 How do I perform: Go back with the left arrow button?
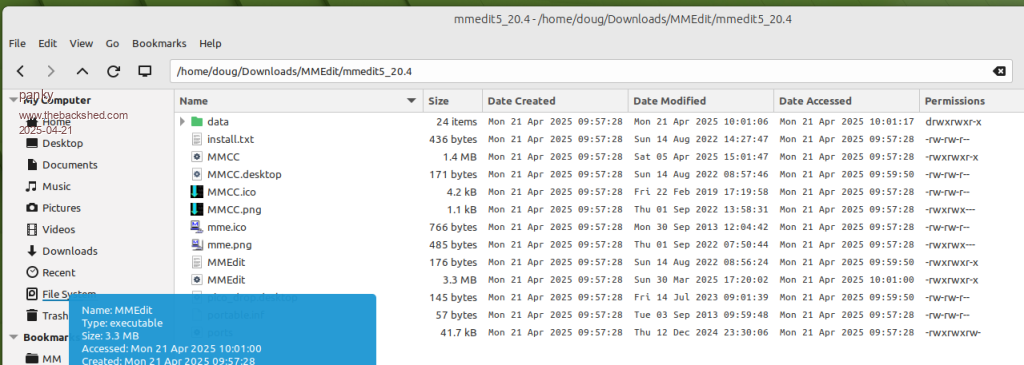click(20, 71)
